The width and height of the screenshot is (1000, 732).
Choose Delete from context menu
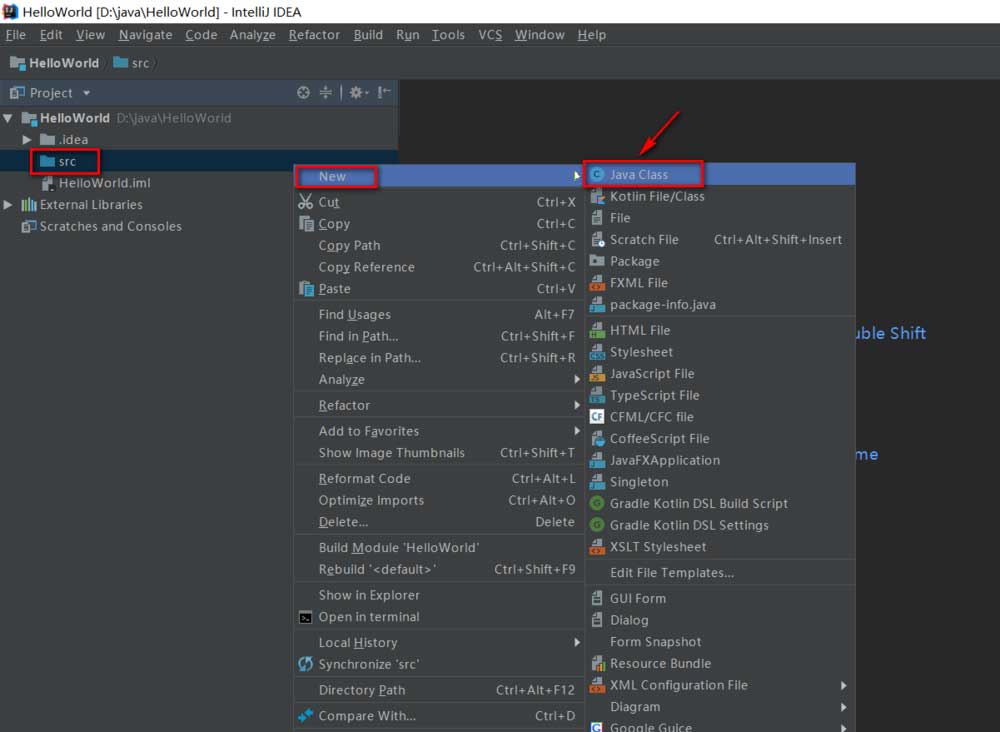click(439, 522)
